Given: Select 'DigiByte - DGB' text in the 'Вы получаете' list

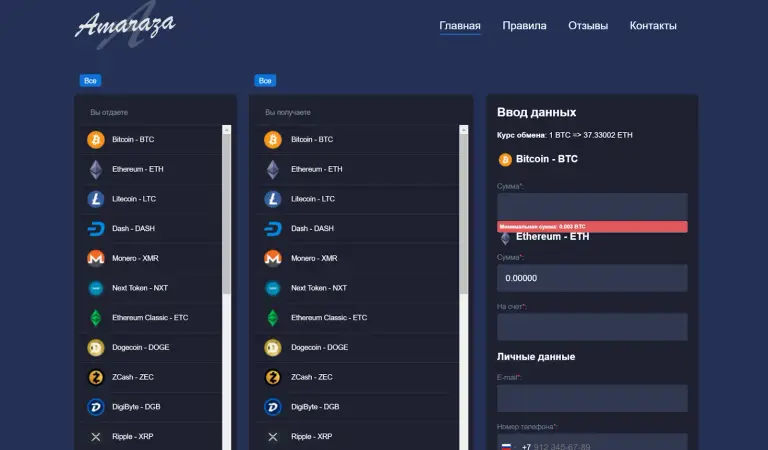Looking at the screenshot, I should 315,407.
